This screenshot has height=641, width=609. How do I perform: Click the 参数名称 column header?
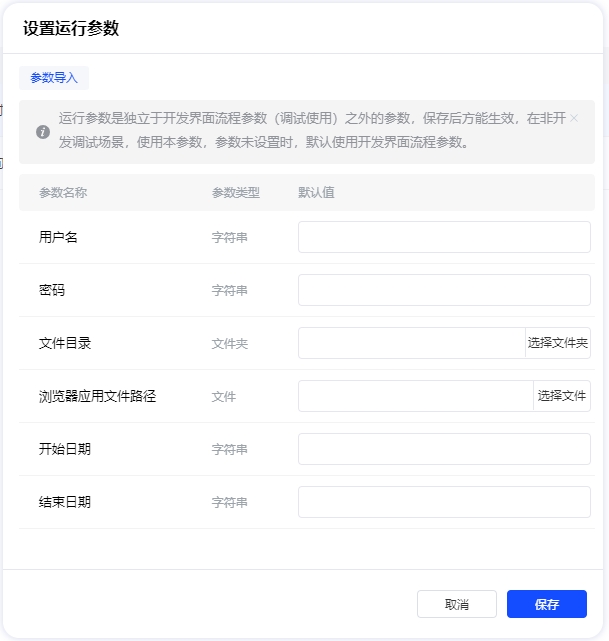[x=63, y=192]
